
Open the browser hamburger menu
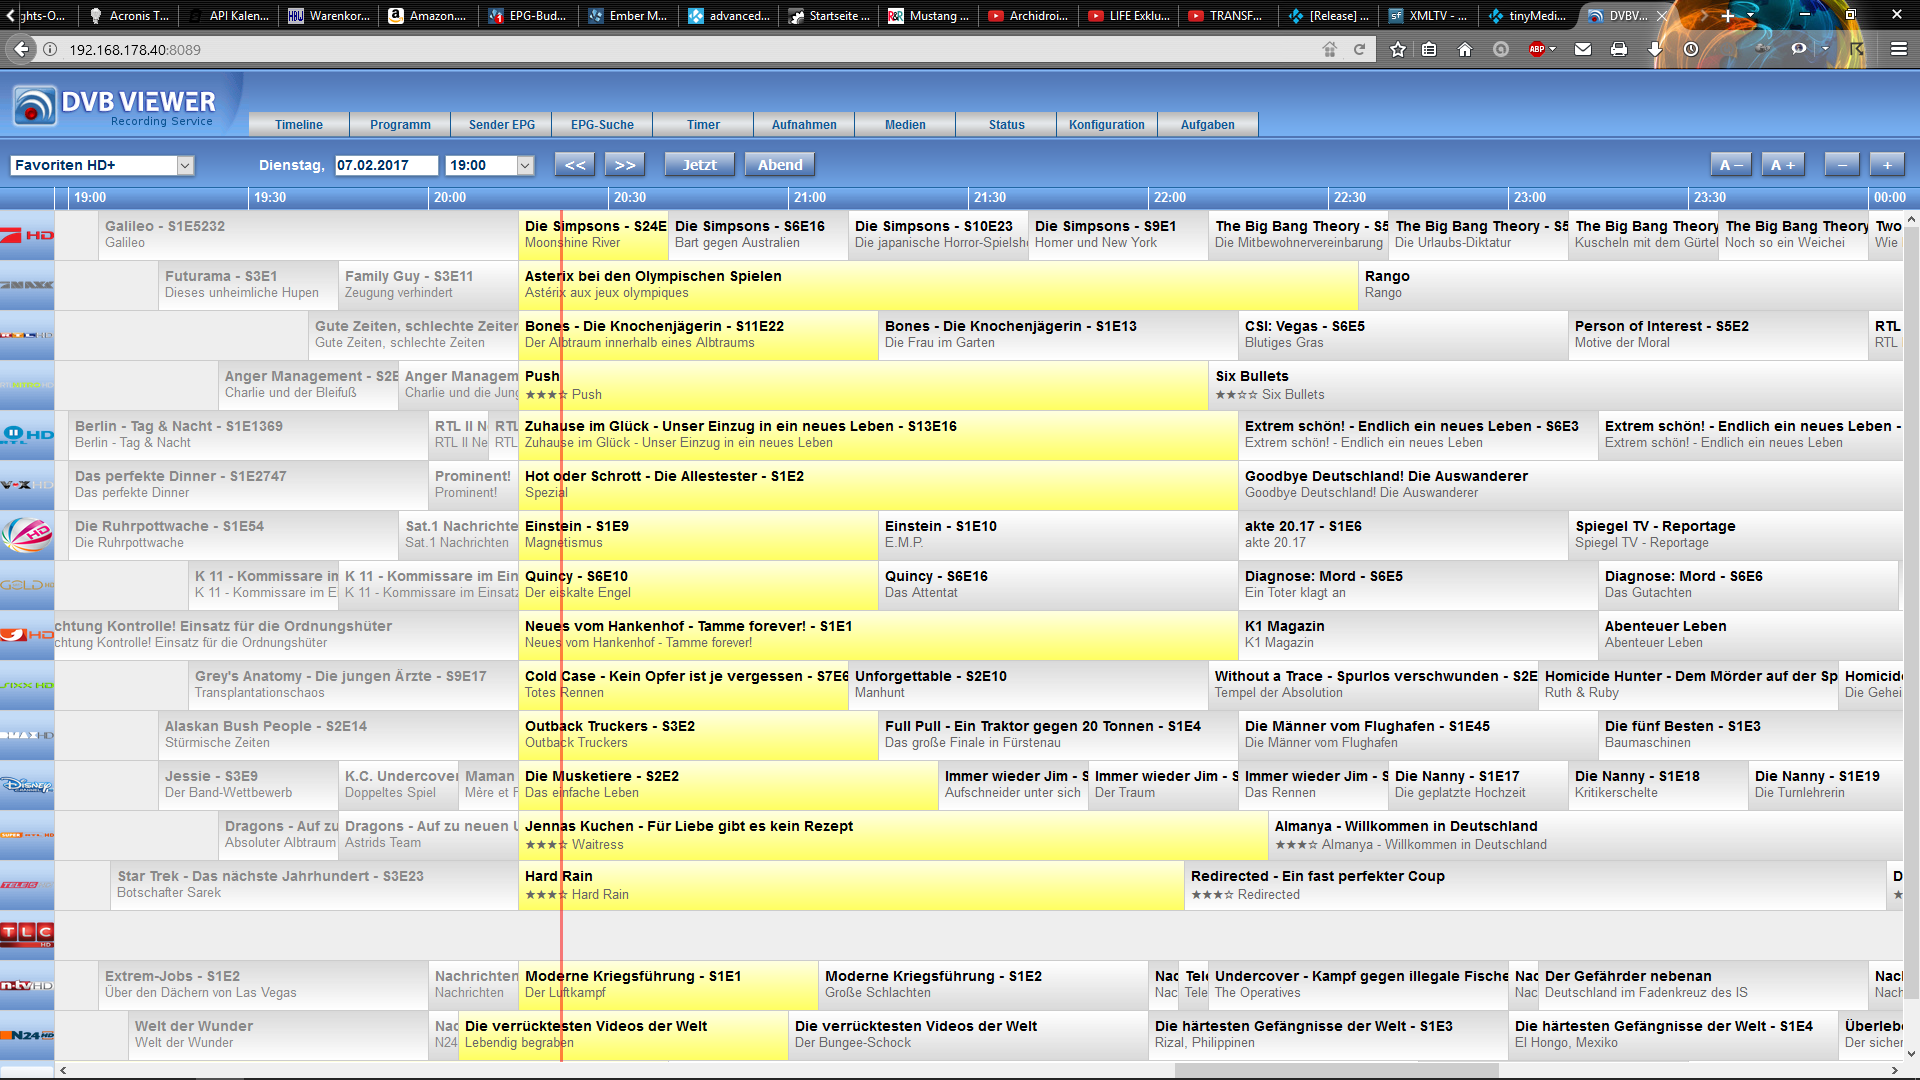click(1899, 49)
